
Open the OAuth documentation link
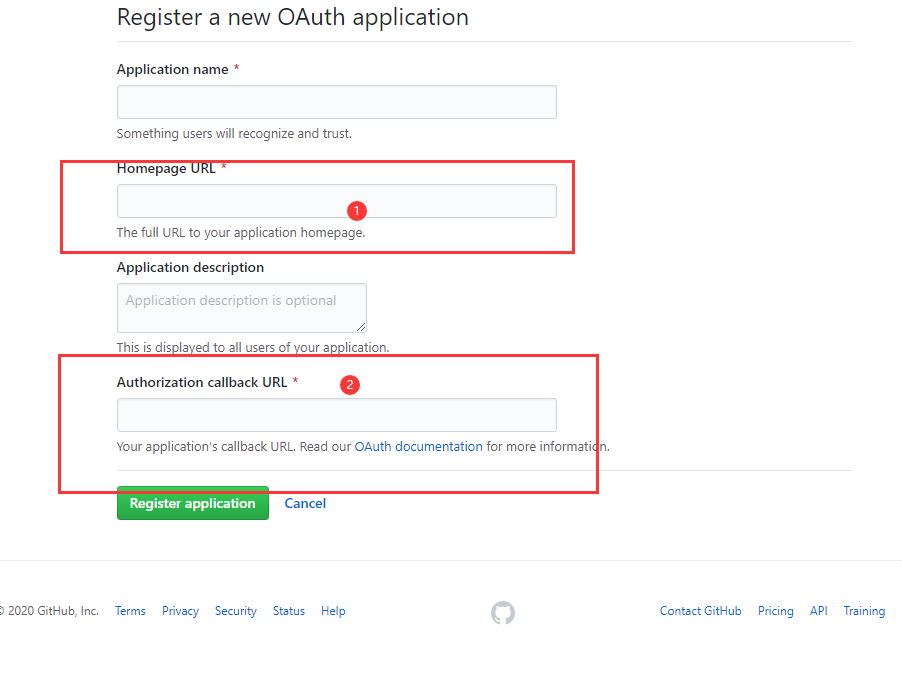[x=418, y=446]
